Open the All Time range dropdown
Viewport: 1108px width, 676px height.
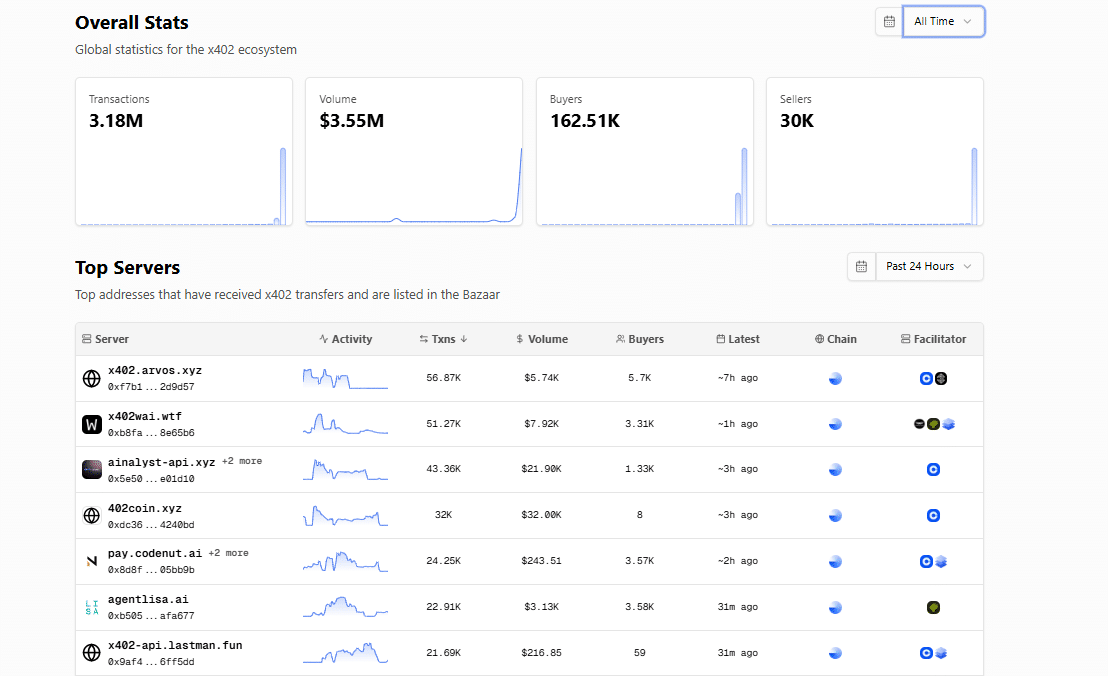[943, 22]
